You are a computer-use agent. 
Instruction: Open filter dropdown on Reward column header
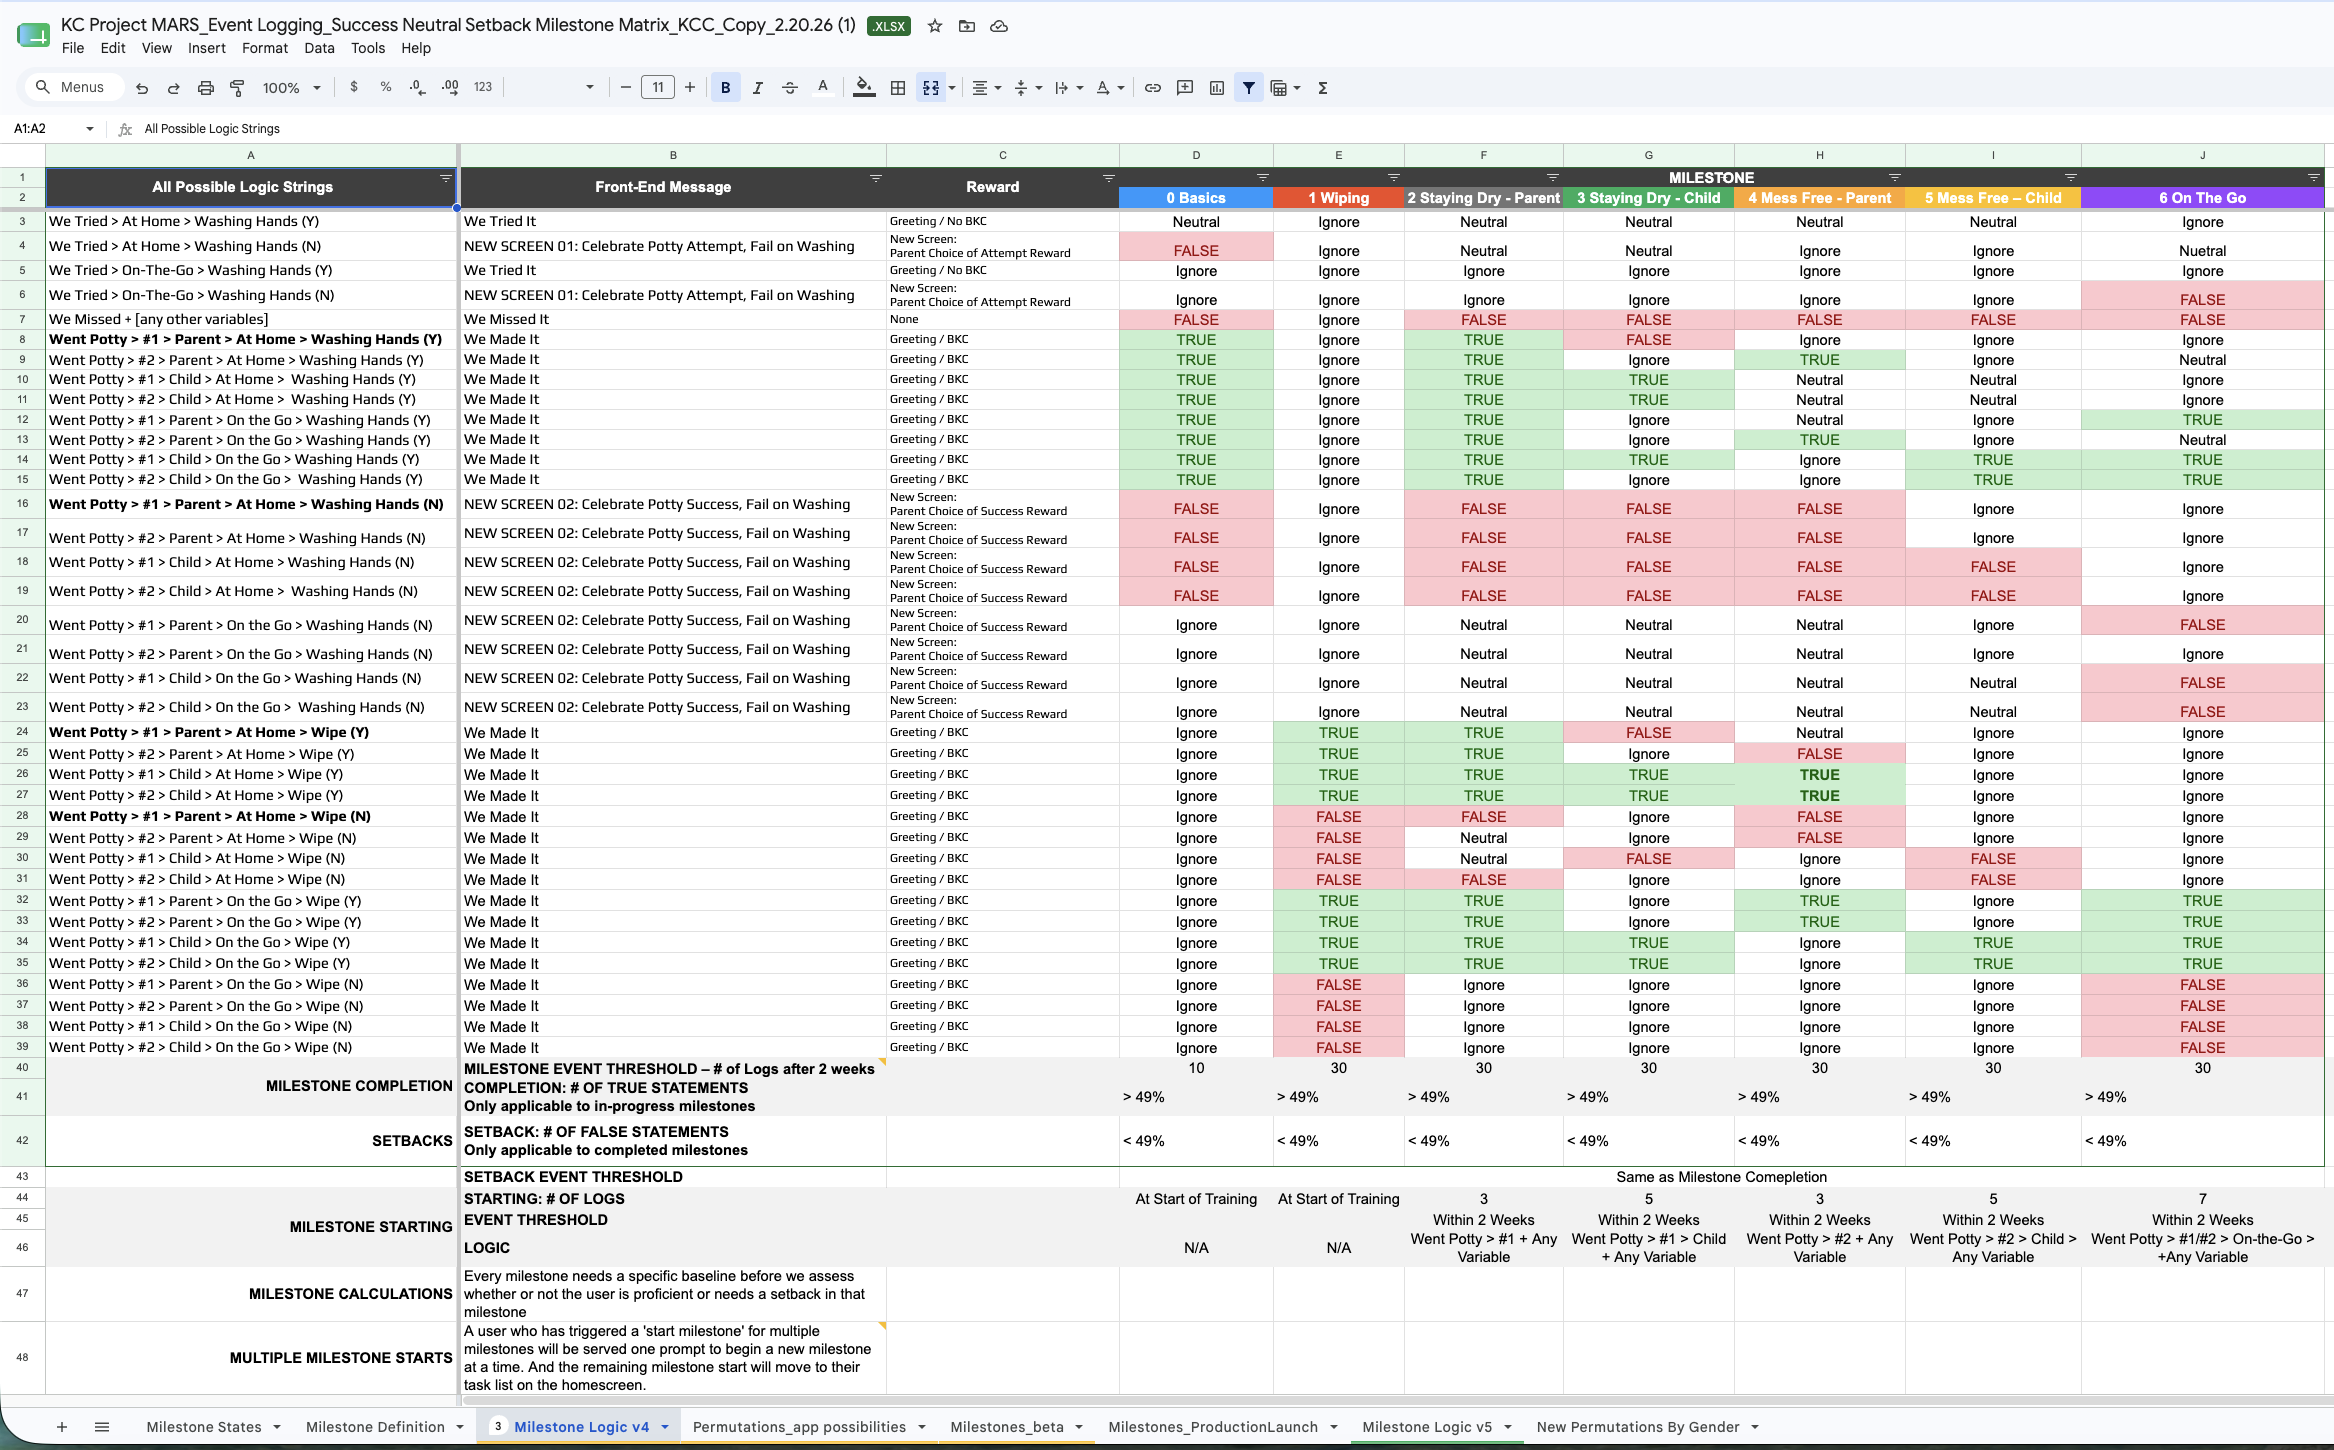(x=1108, y=178)
